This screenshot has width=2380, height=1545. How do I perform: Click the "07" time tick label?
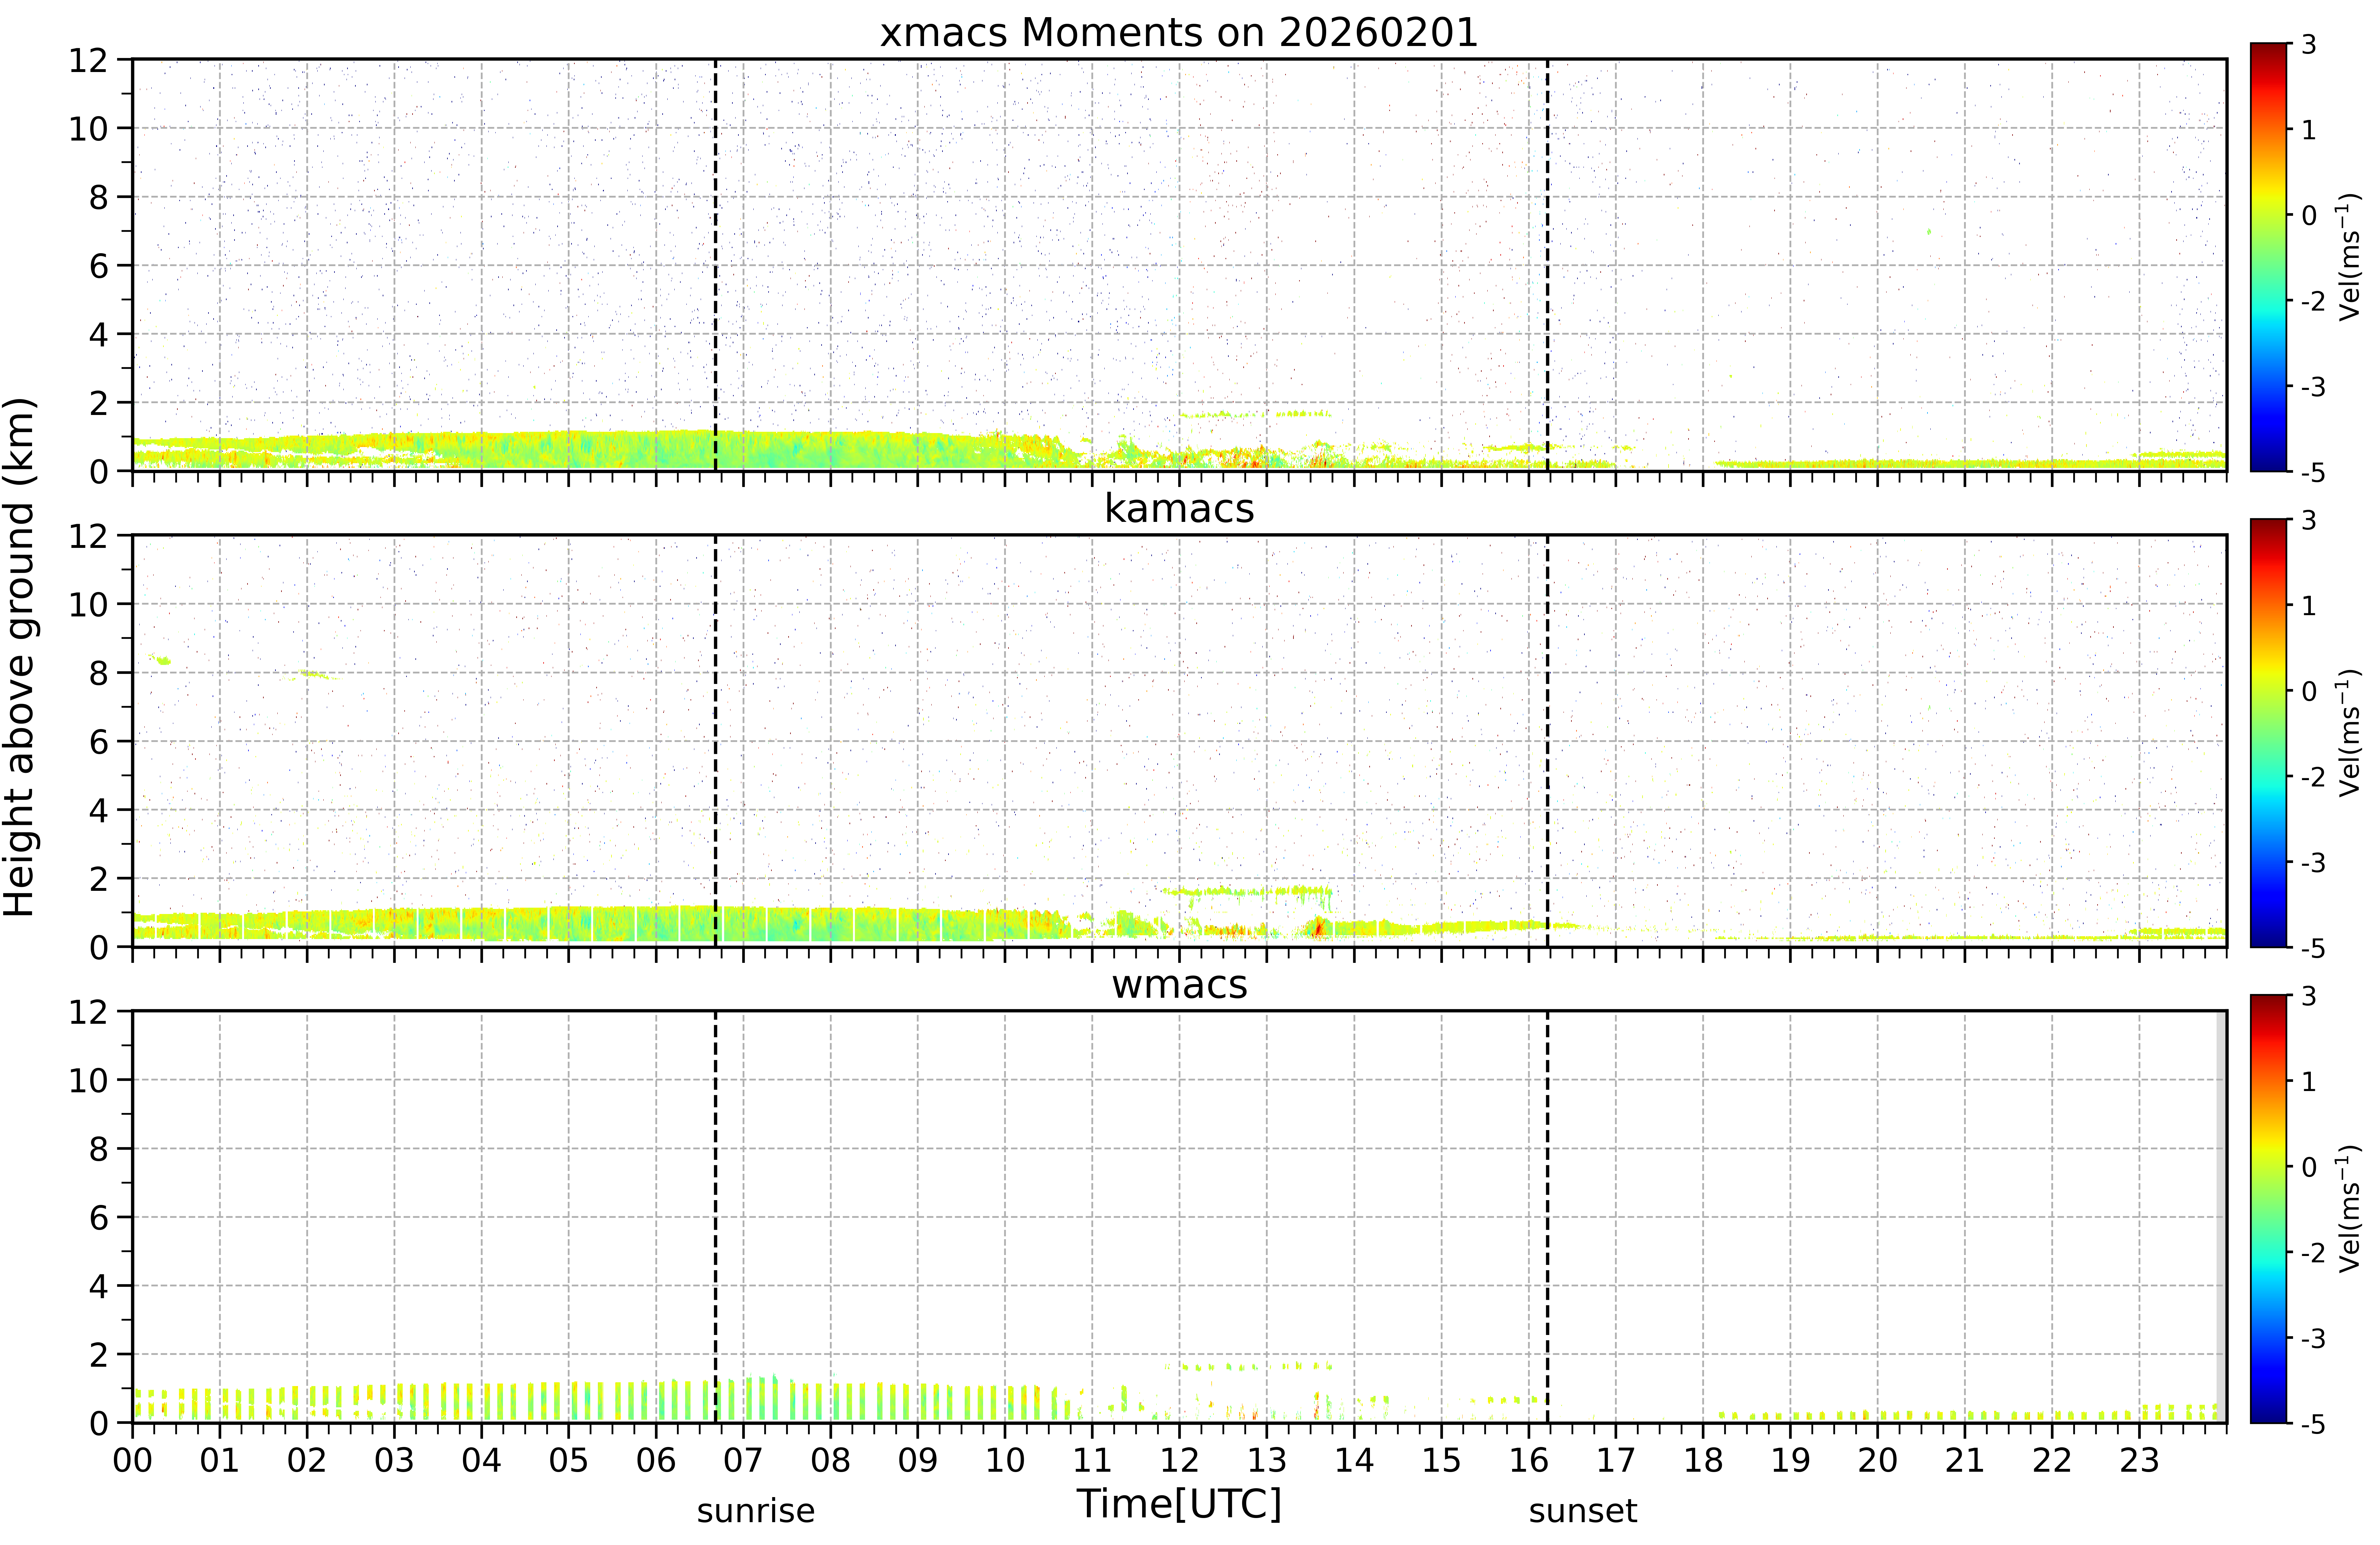[x=743, y=1461]
